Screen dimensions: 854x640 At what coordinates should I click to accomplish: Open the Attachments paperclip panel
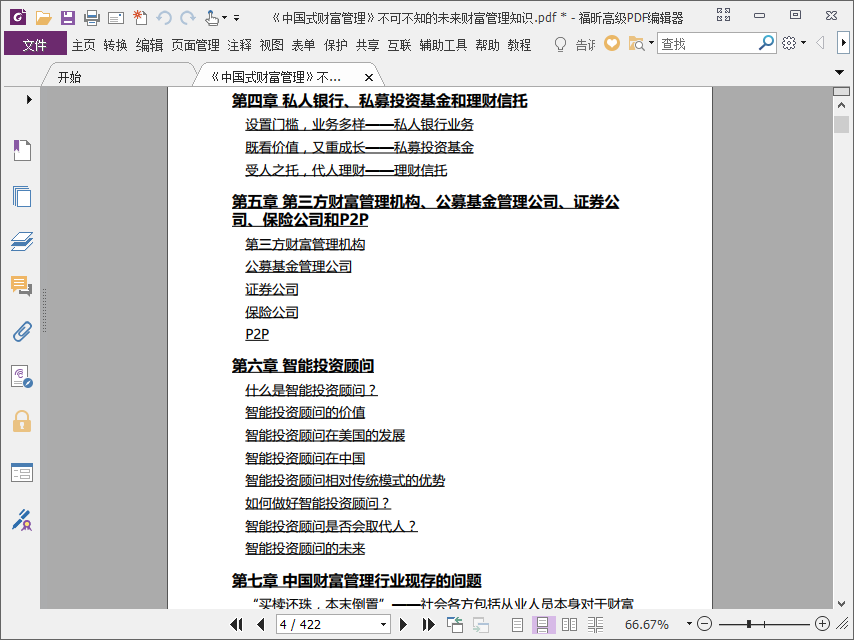(22, 331)
